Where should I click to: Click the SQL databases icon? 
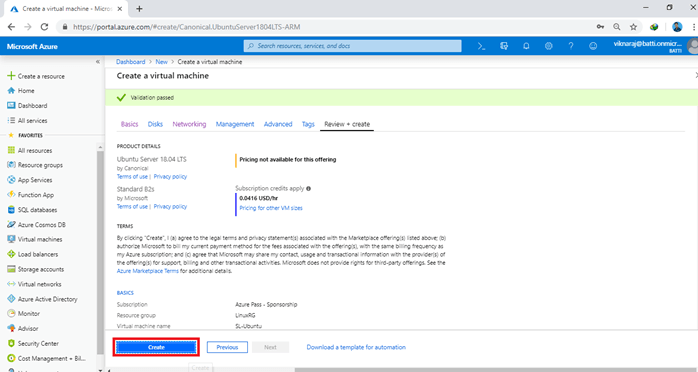(x=11, y=210)
